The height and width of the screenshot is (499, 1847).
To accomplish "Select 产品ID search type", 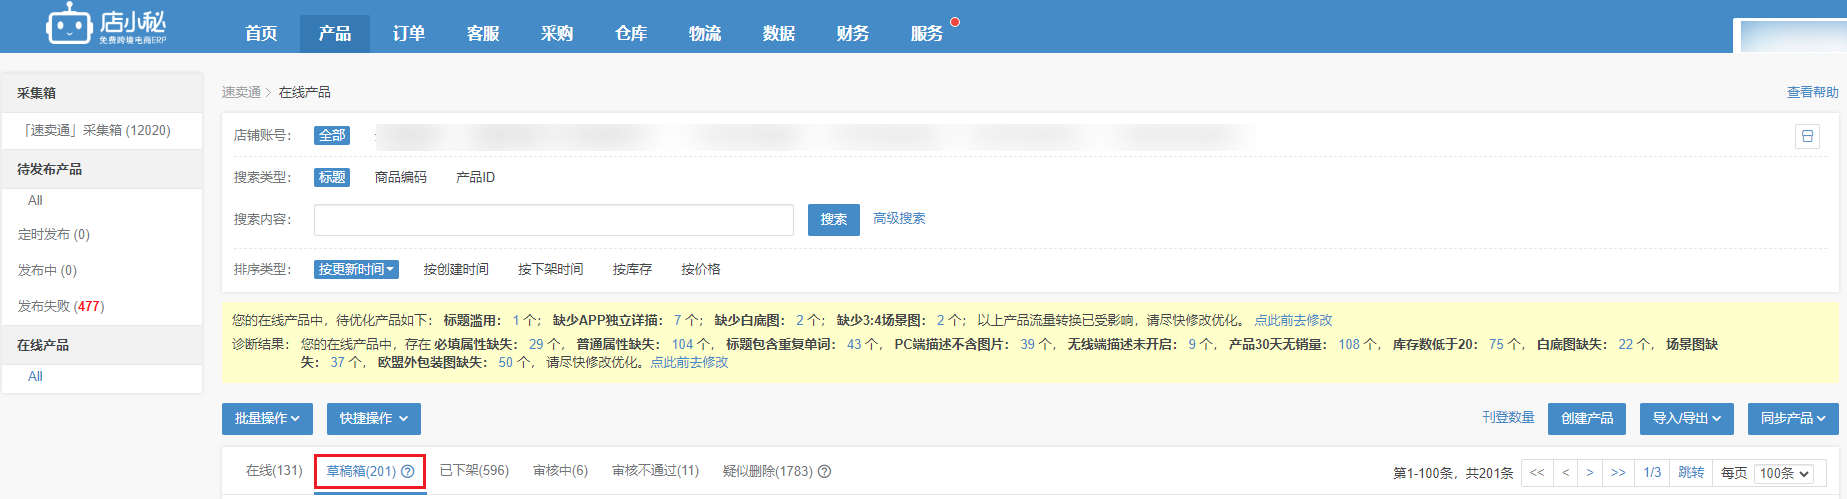I will (x=475, y=177).
